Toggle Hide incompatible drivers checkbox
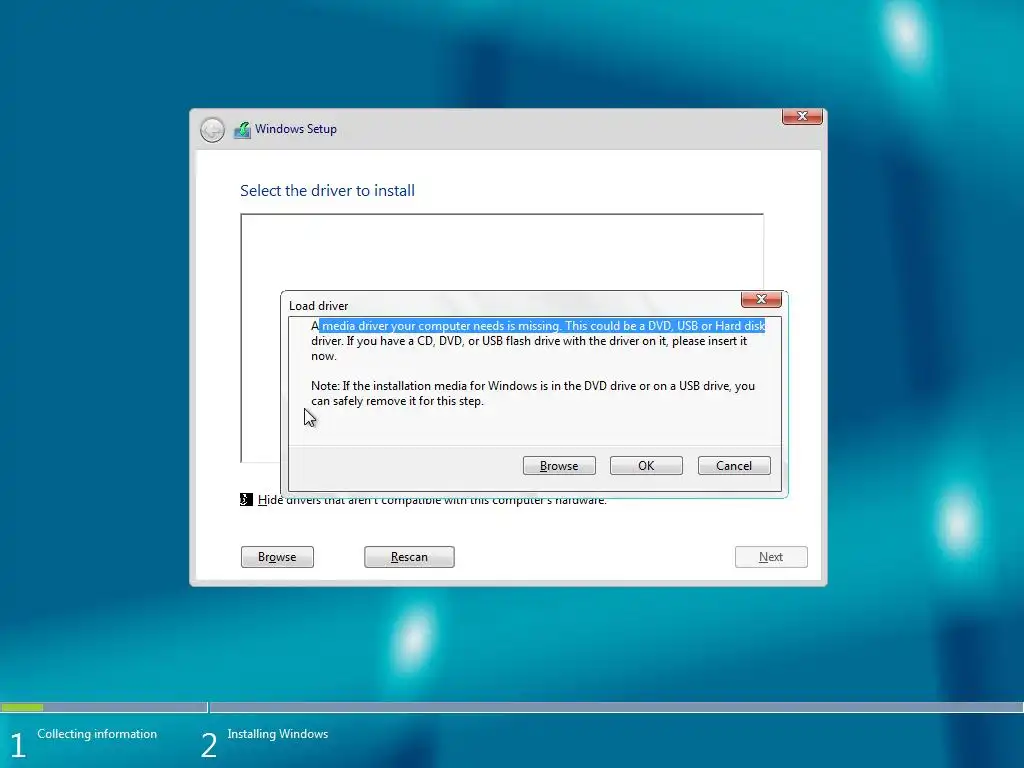1024x768 pixels. (246, 500)
